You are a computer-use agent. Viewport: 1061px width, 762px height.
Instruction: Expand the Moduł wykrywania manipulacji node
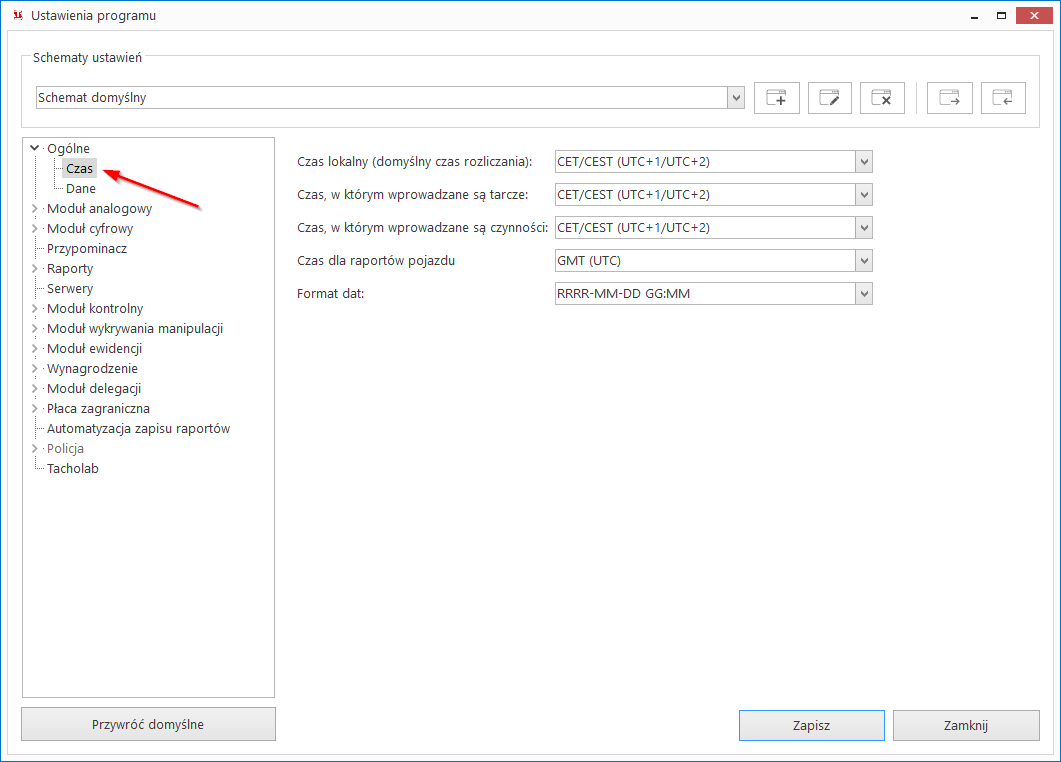click(35, 329)
